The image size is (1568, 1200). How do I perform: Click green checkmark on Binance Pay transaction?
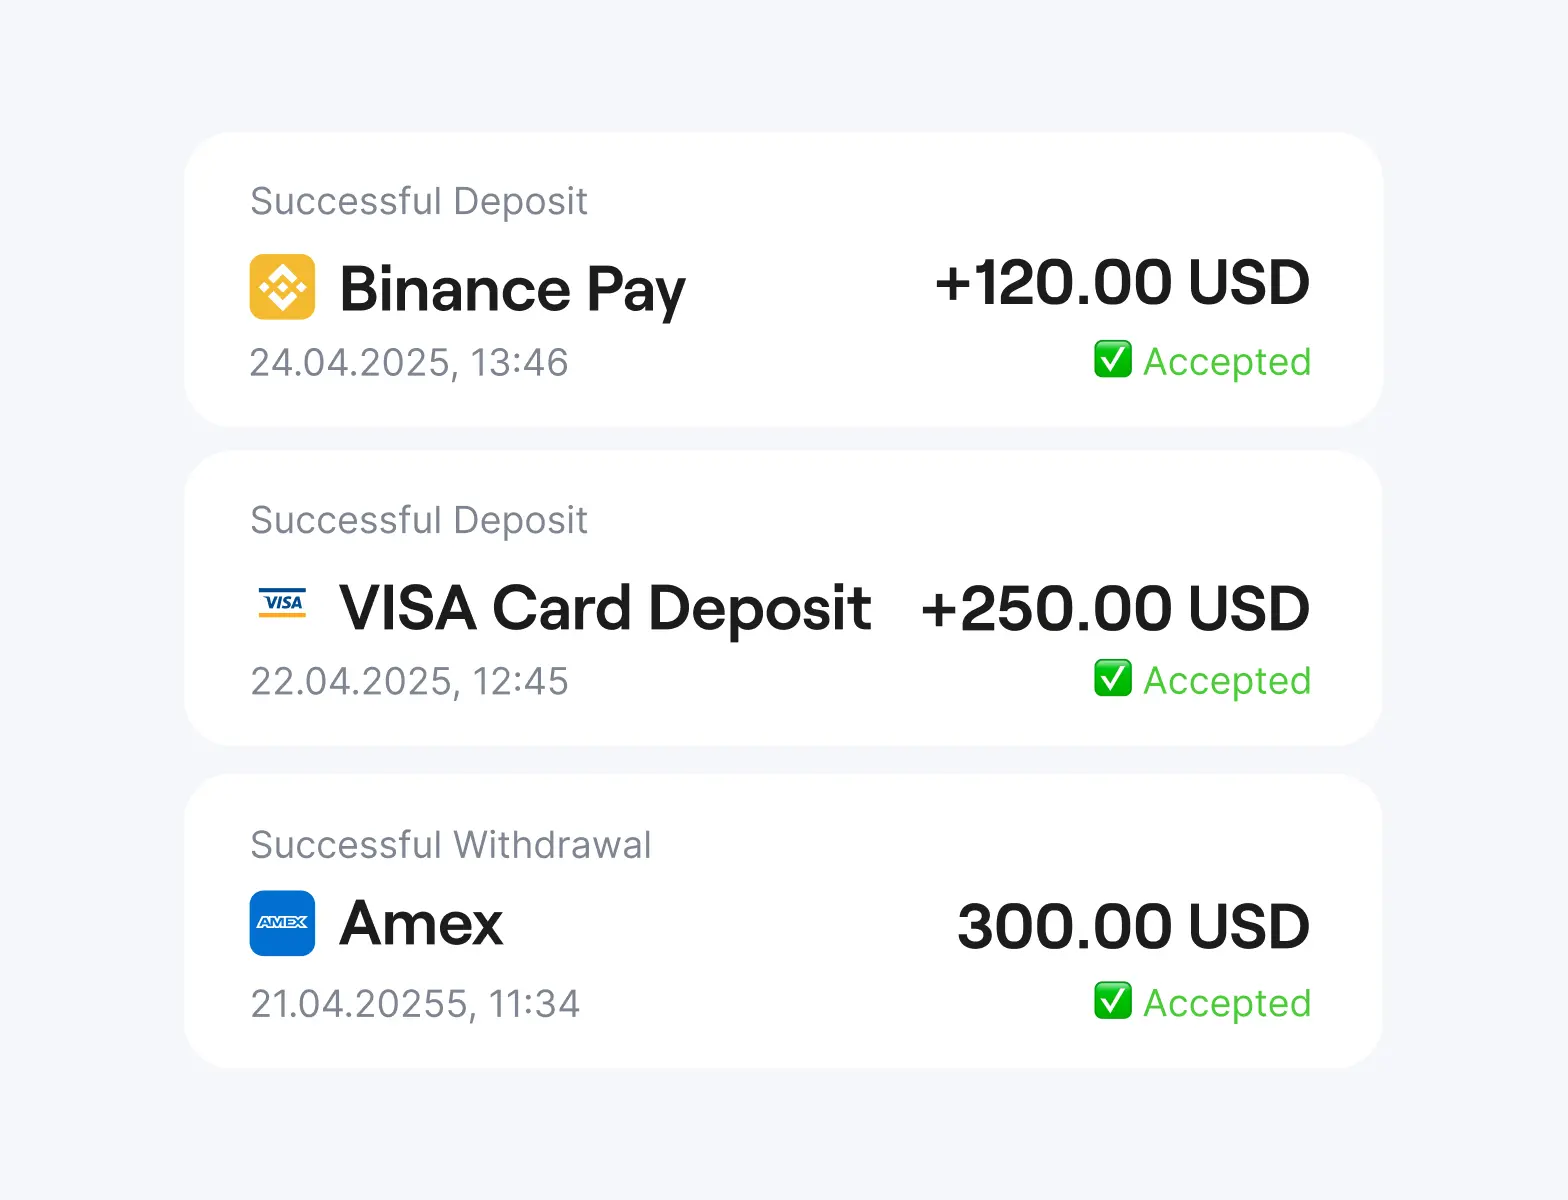tap(1113, 359)
